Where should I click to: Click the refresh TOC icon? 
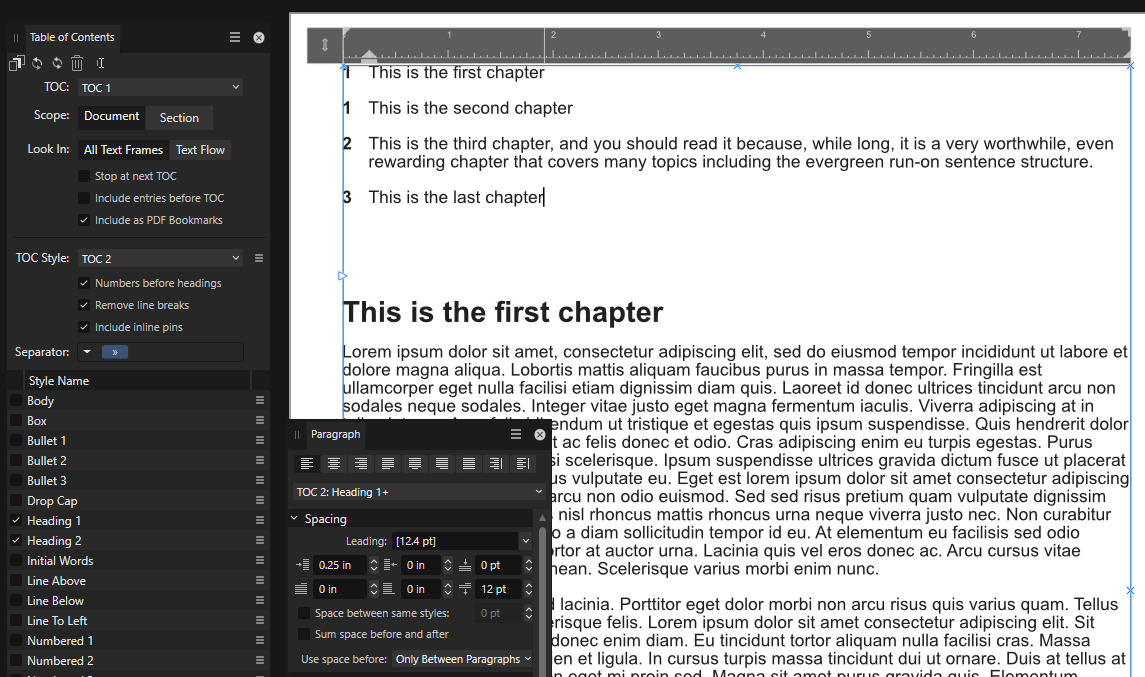coord(36,62)
